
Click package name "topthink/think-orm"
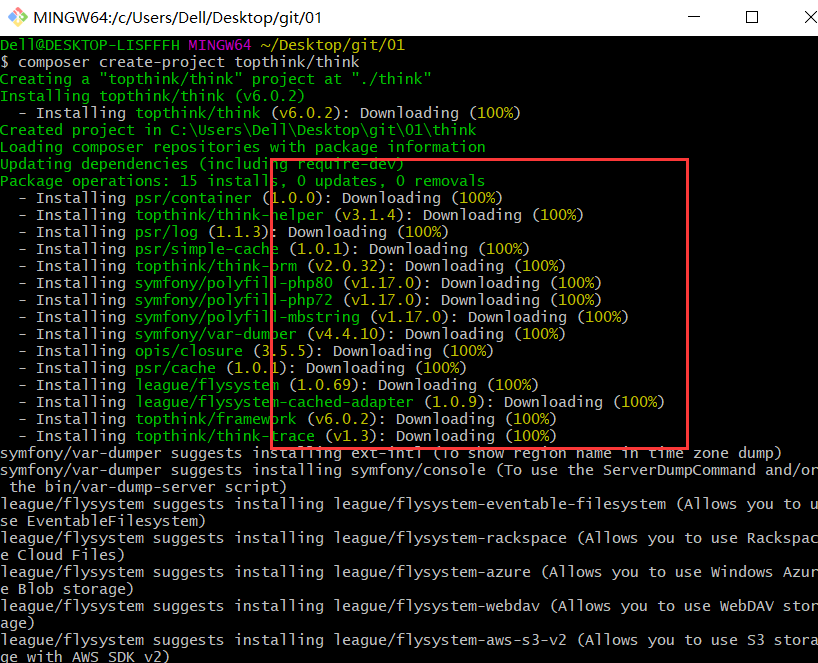pyautogui.click(x=215, y=266)
